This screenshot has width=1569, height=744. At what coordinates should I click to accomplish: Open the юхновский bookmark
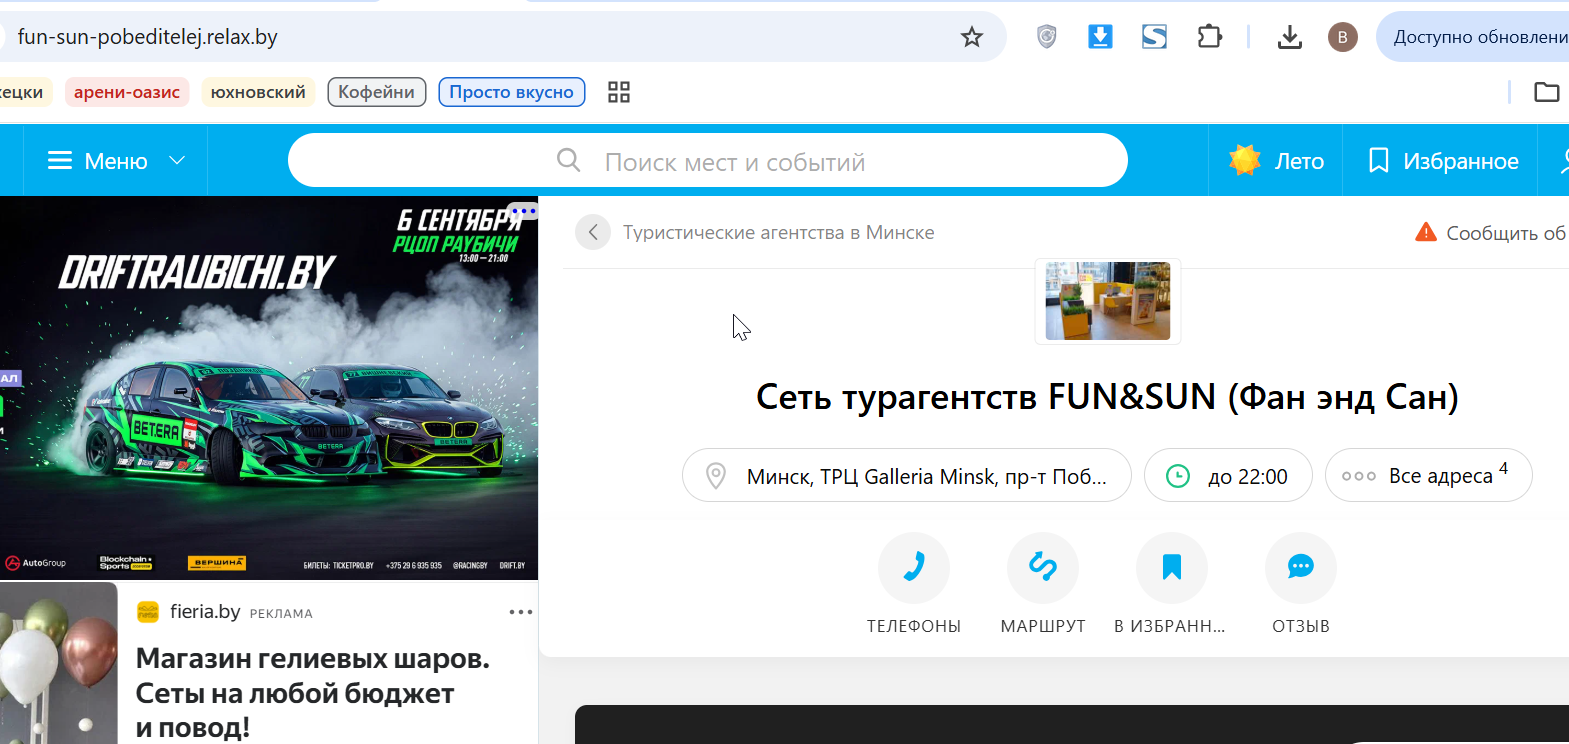click(x=258, y=92)
